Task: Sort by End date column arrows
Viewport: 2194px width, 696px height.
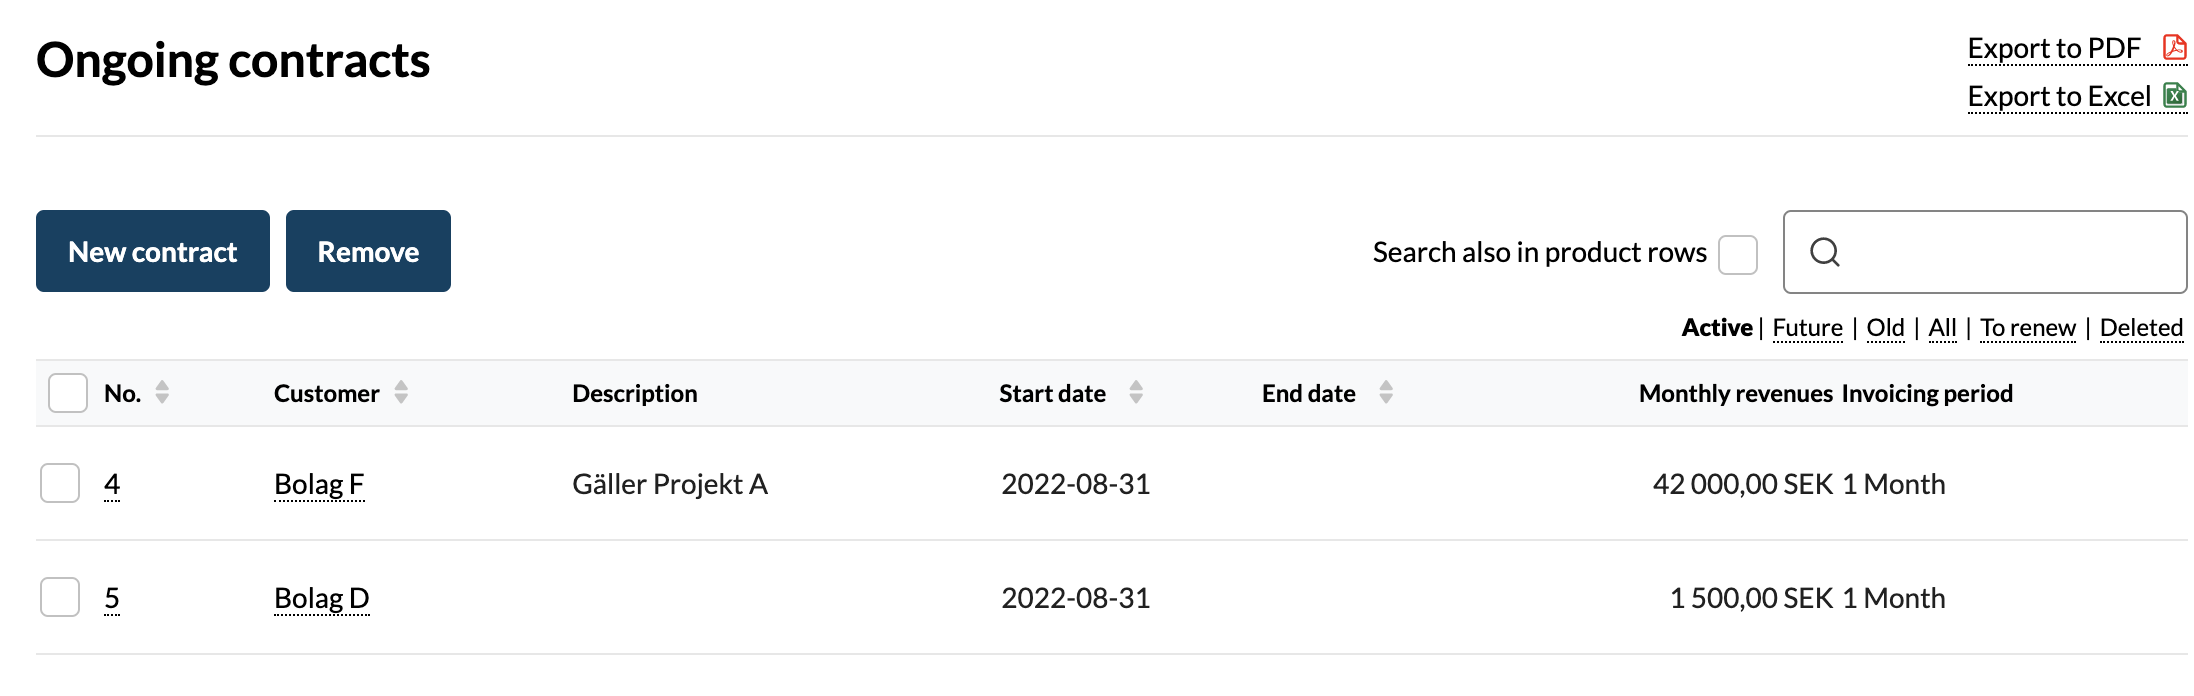Action: [1386, 392]
